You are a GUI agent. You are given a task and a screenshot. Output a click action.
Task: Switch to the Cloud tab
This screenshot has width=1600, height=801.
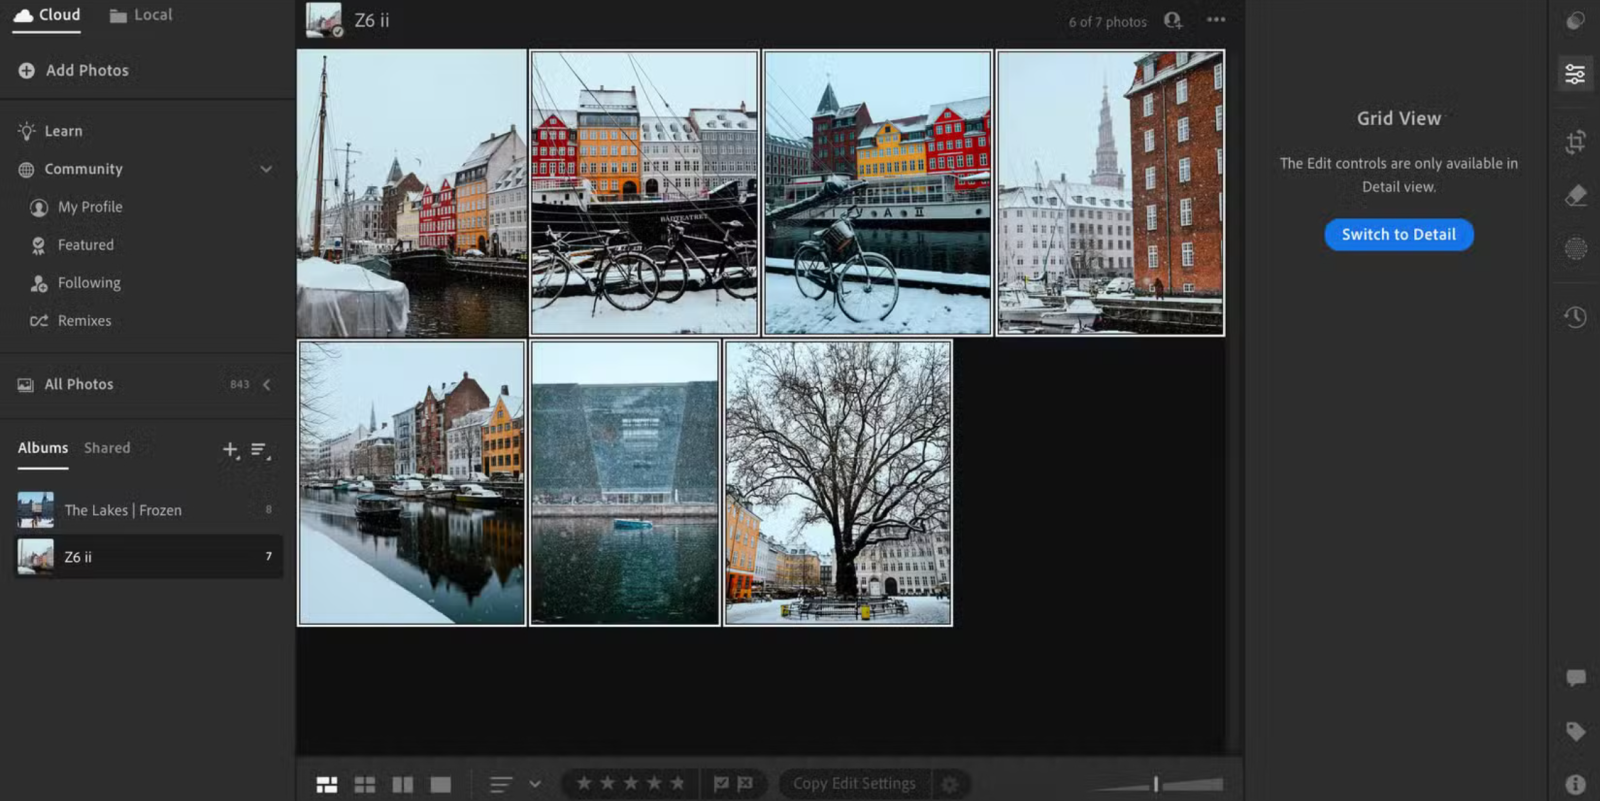pyautogui.click(x=46, y=15)
